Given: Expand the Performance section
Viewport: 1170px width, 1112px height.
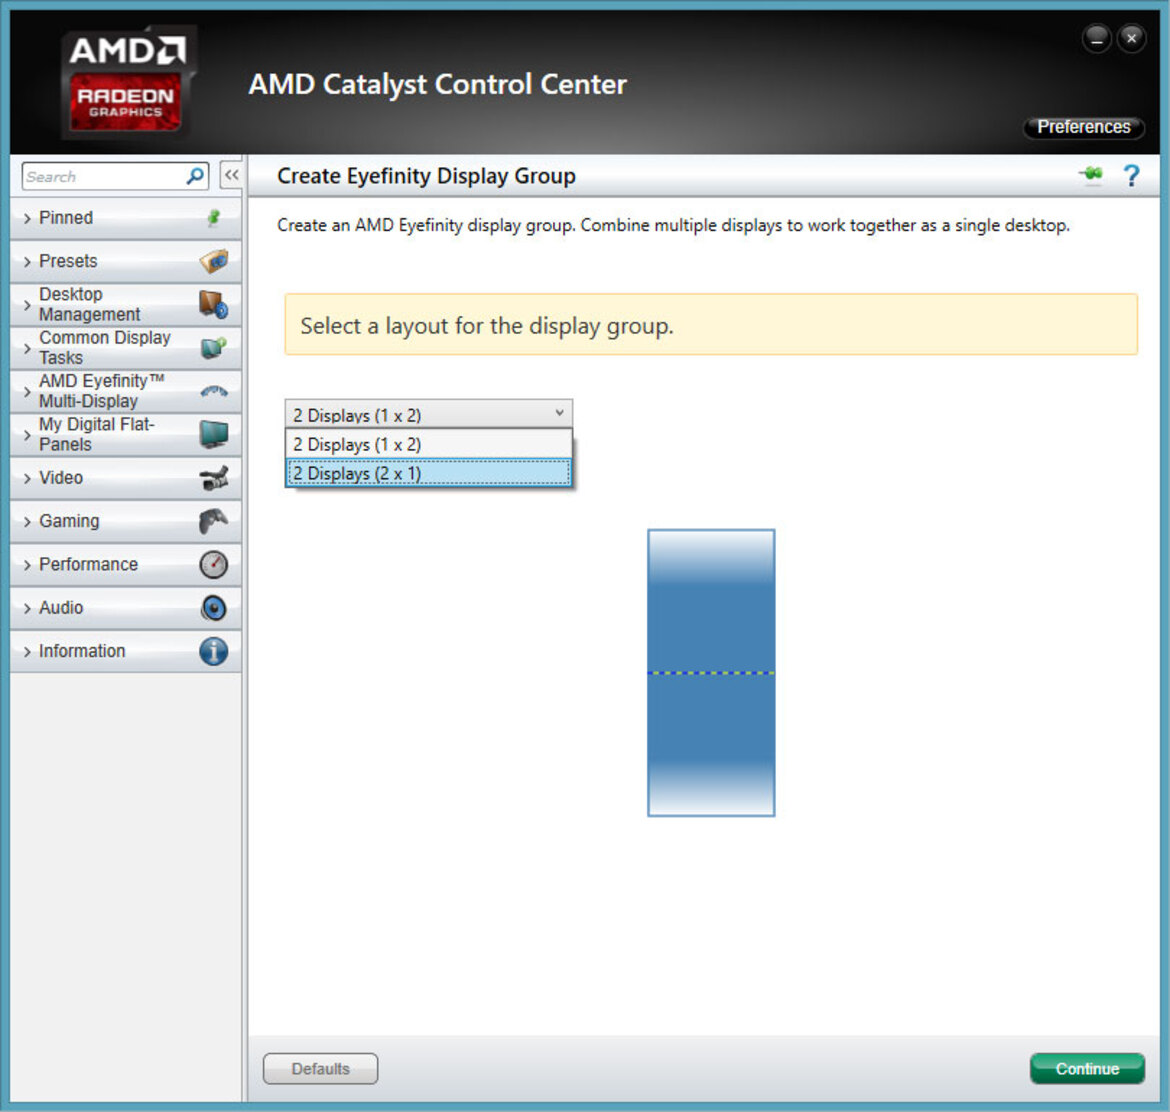Looking at the screenshot, I should (125, 564).
